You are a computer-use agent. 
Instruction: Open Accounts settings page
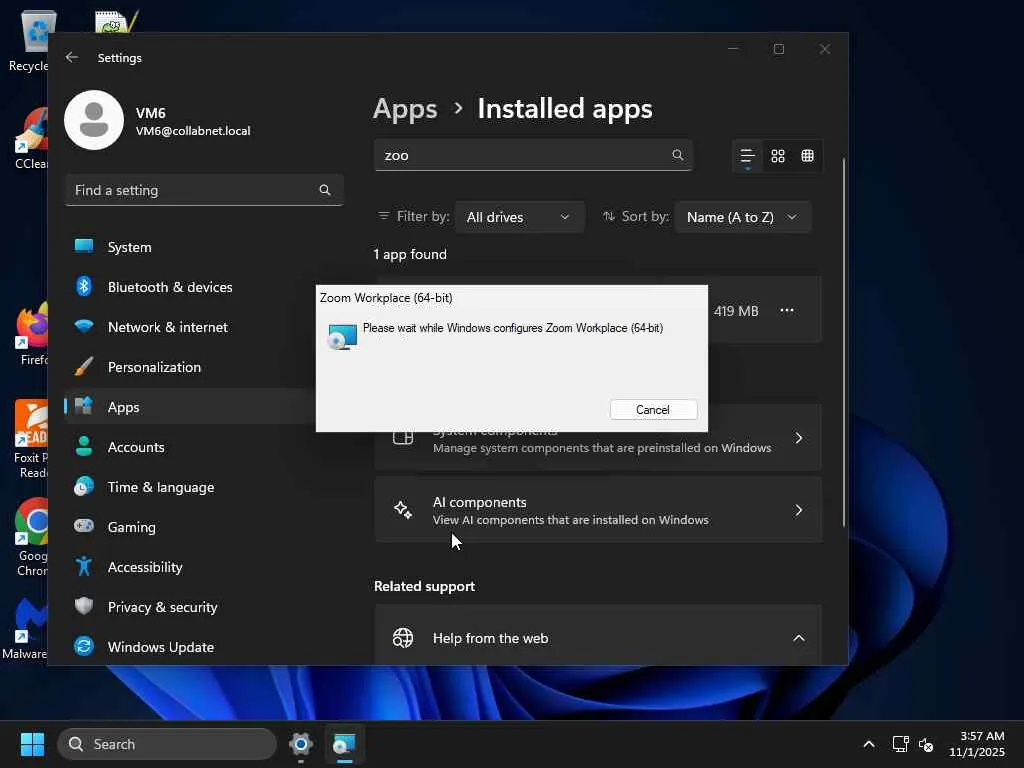[x=189, y=447]
